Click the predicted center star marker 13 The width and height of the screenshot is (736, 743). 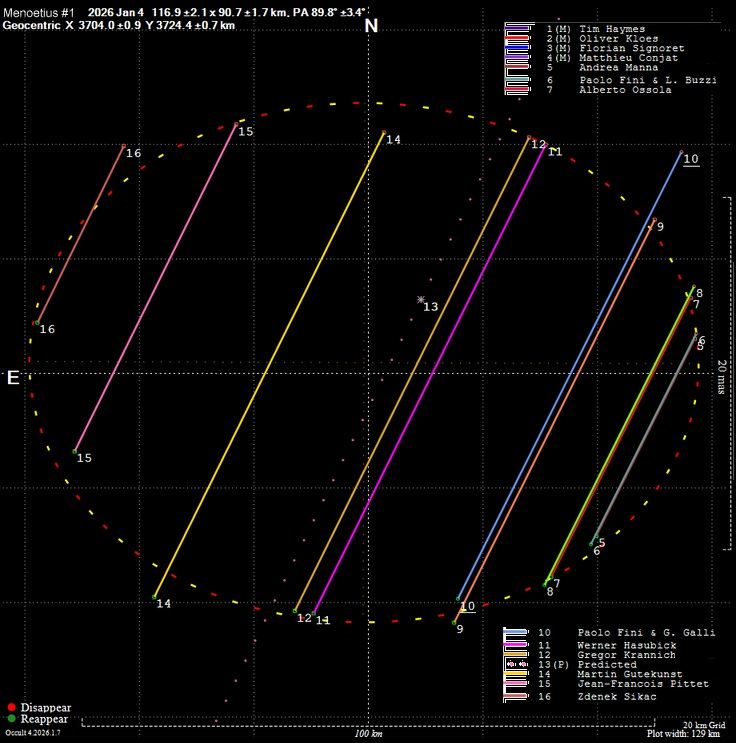coord(421,300)
